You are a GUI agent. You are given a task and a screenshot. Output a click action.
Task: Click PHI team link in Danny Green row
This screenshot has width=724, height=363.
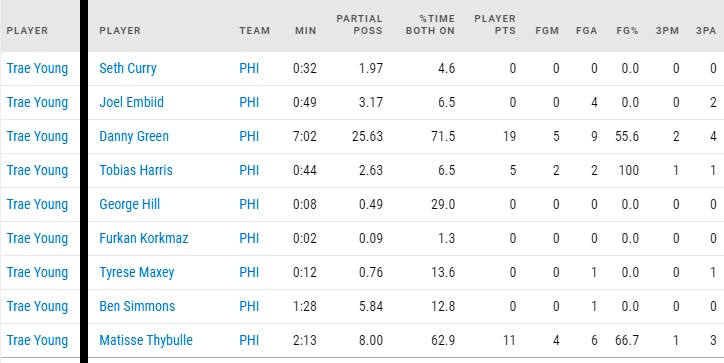tap(249, 136)
